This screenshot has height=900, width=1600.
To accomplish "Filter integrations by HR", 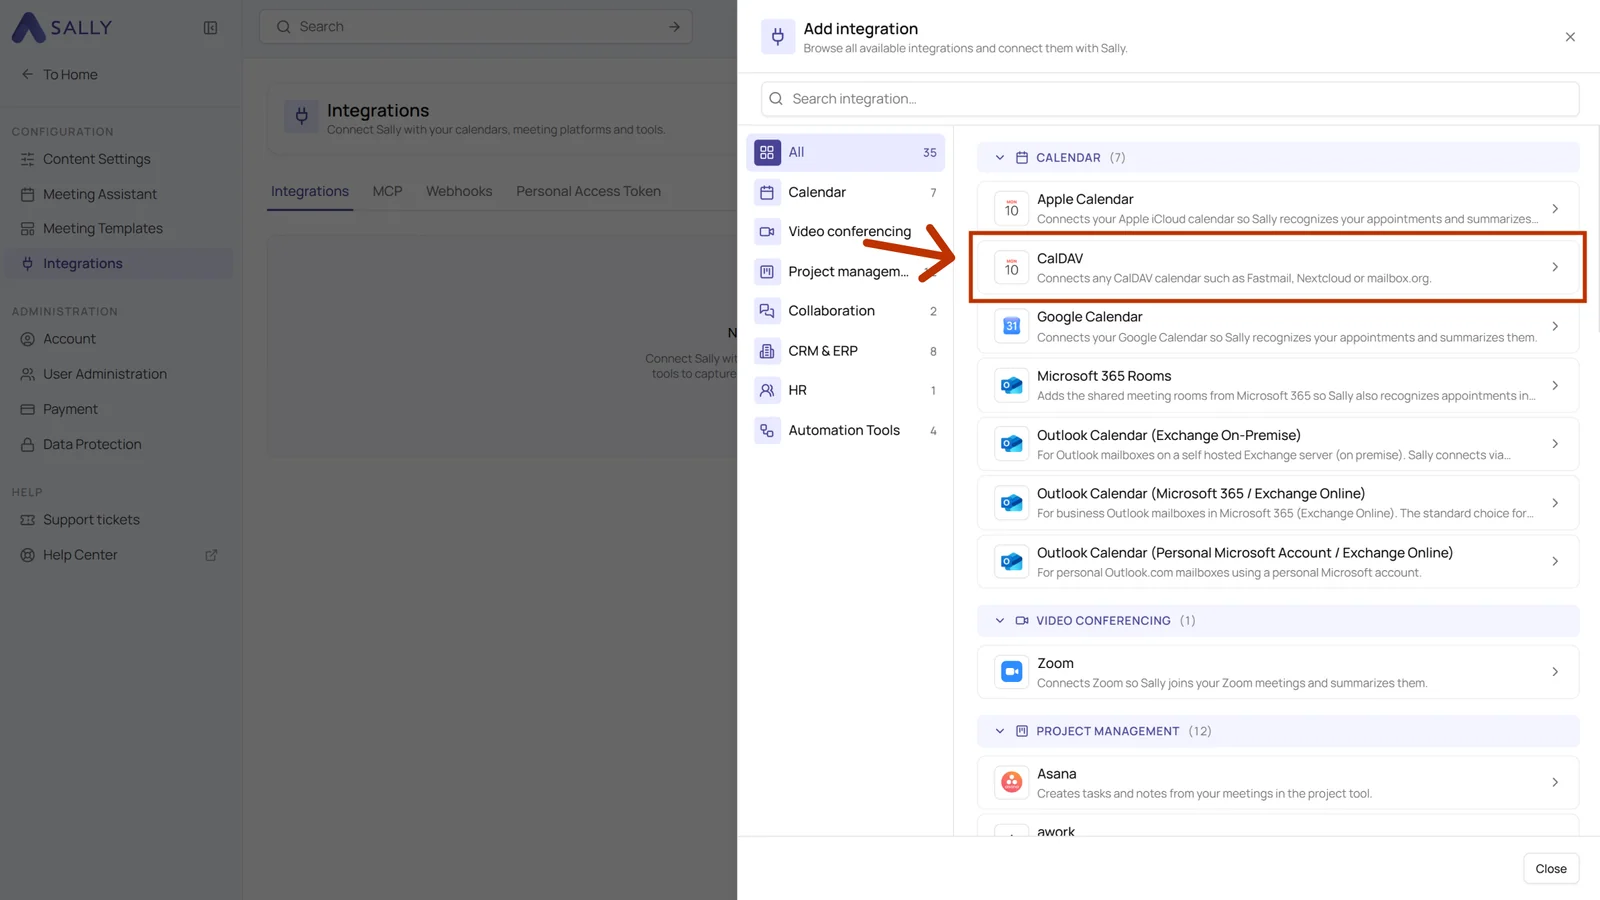I will tap(846, 390).
